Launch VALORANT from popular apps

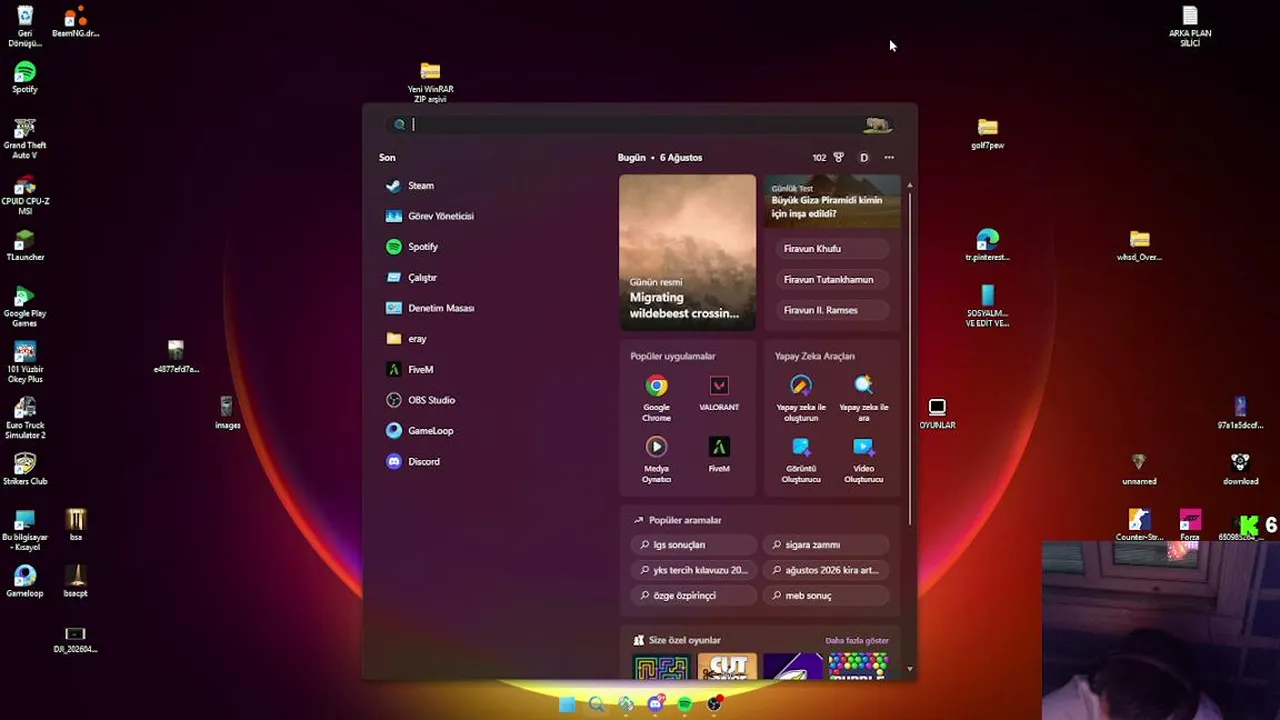(719, 393)
